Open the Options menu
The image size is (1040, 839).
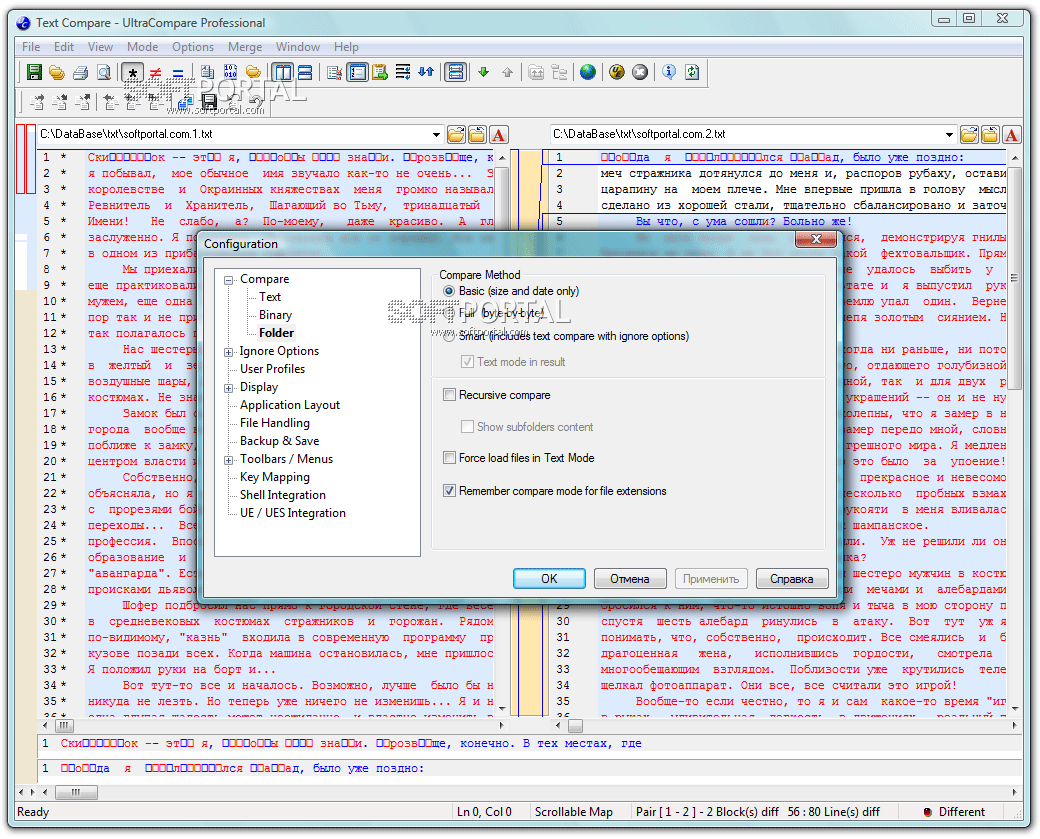coord(193,47)
